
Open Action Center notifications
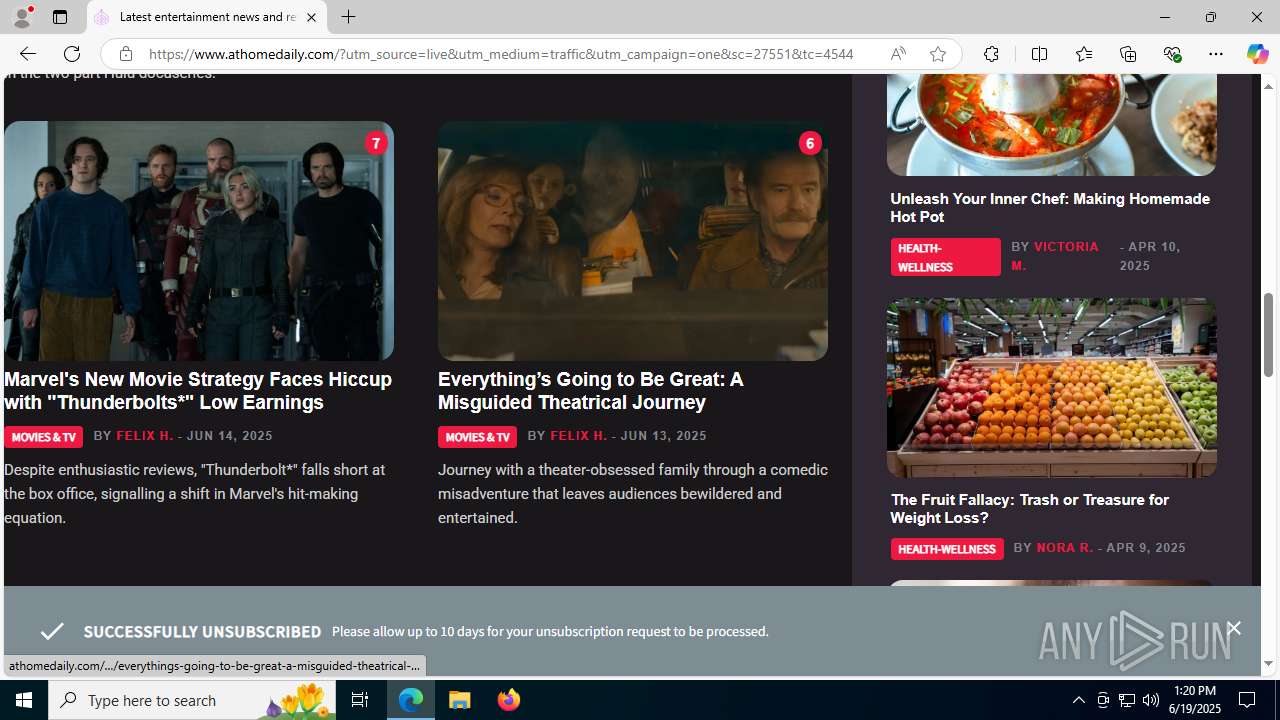coord(1248,700)
